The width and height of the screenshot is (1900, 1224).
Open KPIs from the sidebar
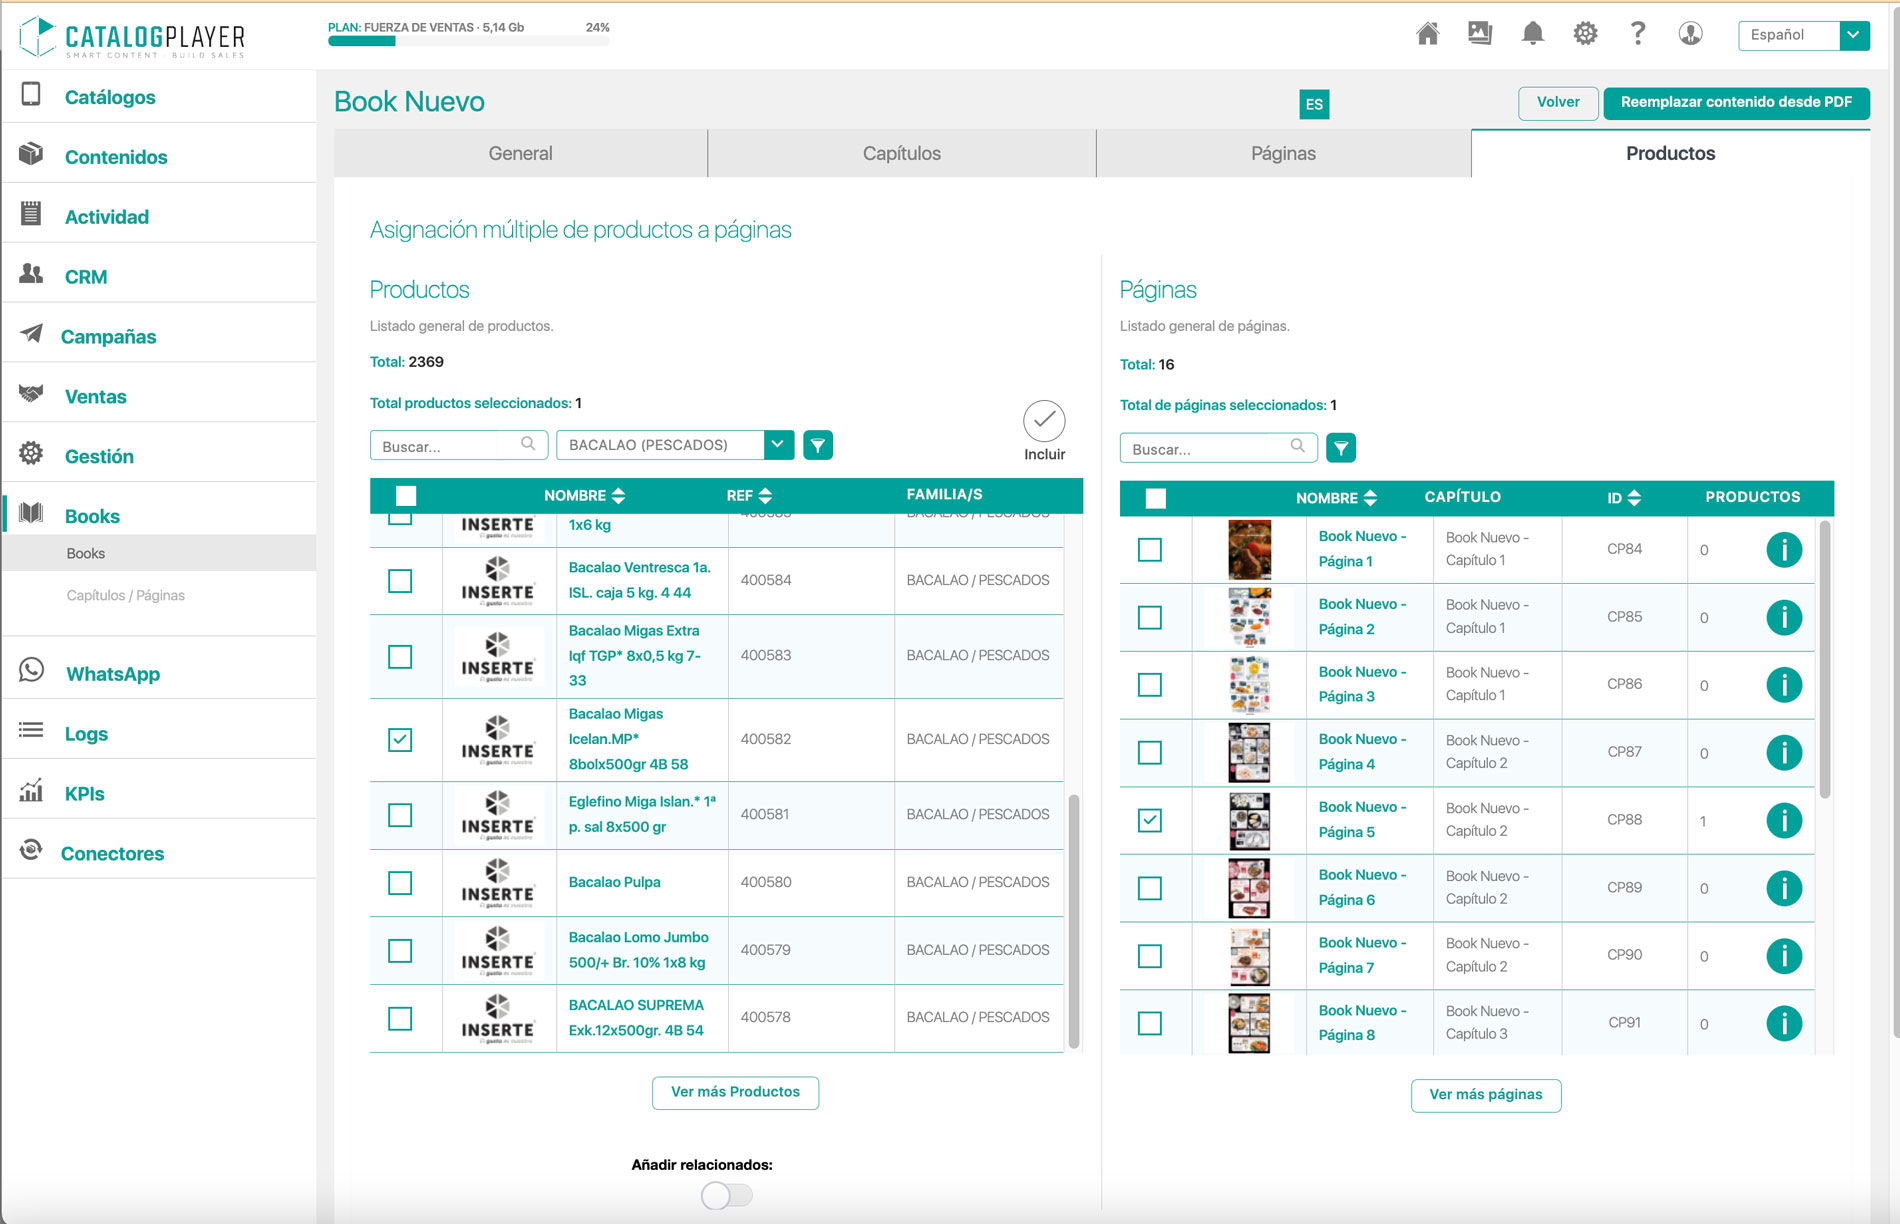click(85, 793)
